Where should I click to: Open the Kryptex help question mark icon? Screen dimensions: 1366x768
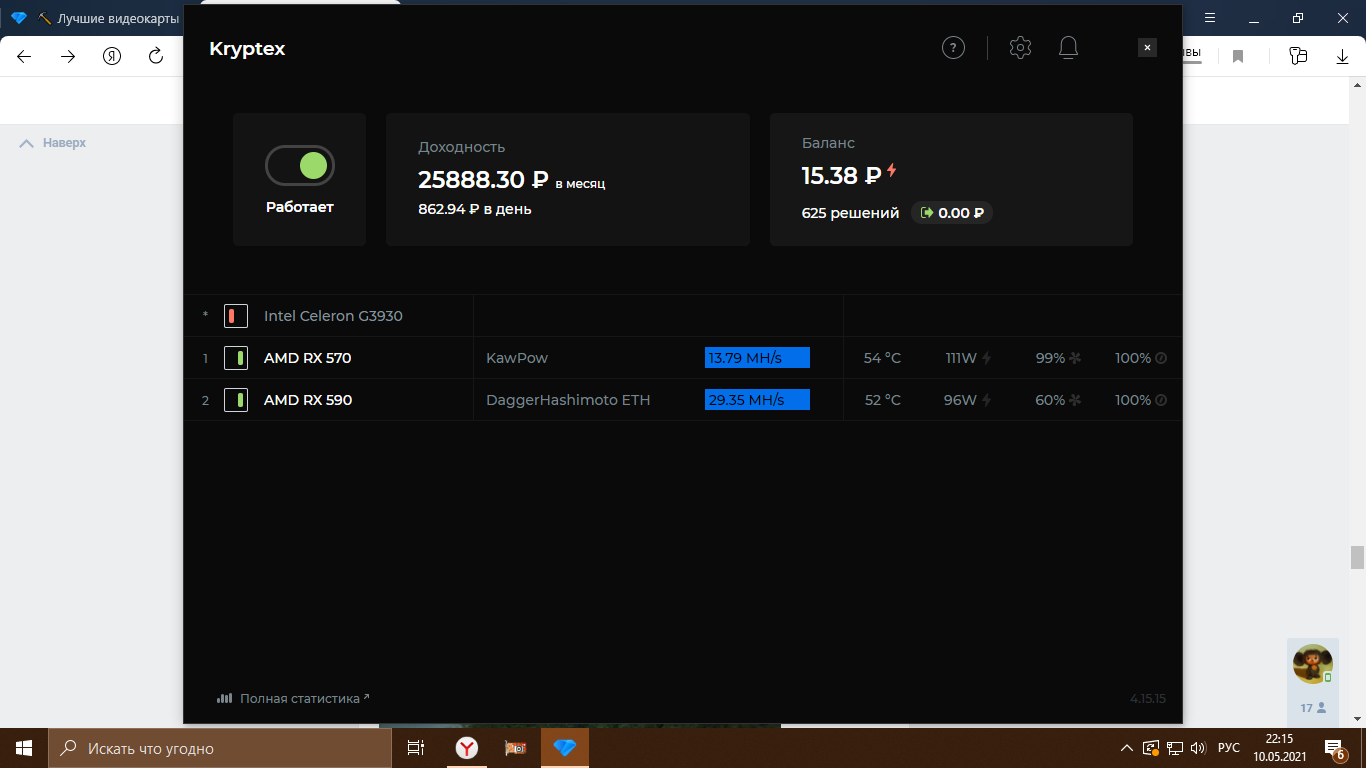[x=953, y=48]
